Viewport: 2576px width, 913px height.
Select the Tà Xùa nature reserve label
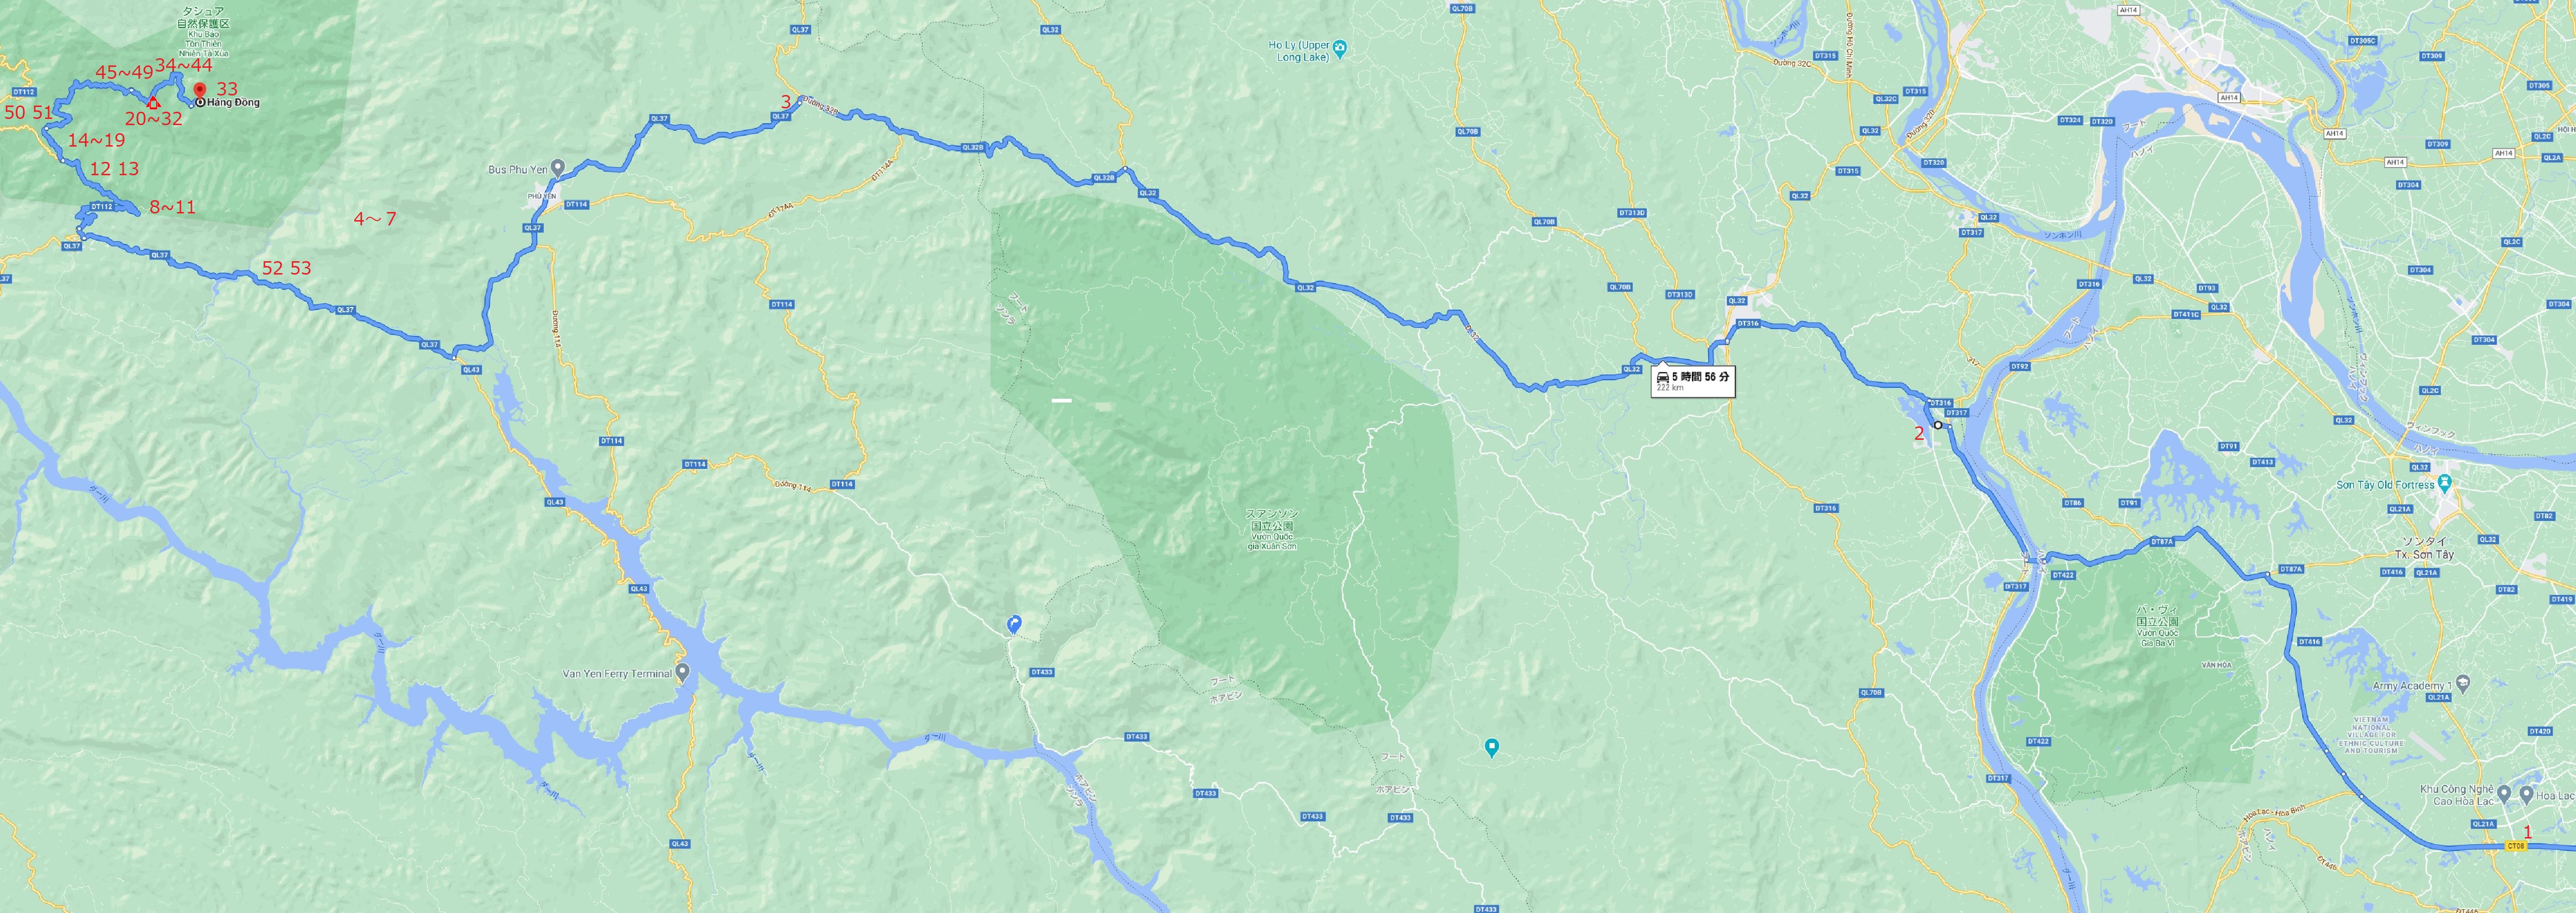(203, 31)
